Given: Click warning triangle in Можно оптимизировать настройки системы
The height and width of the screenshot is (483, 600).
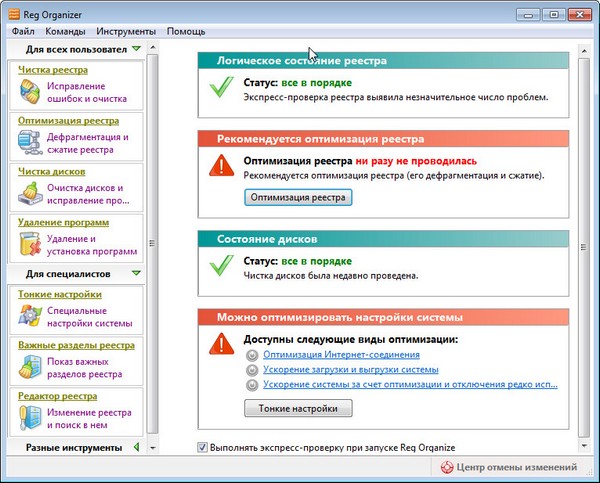Looking at the screenshot, I should coord(222,344).
